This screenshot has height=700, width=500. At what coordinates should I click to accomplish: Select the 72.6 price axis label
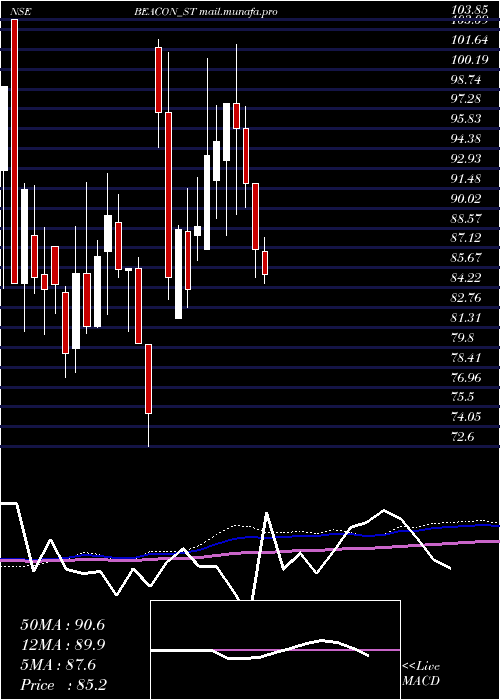(464, 437)
